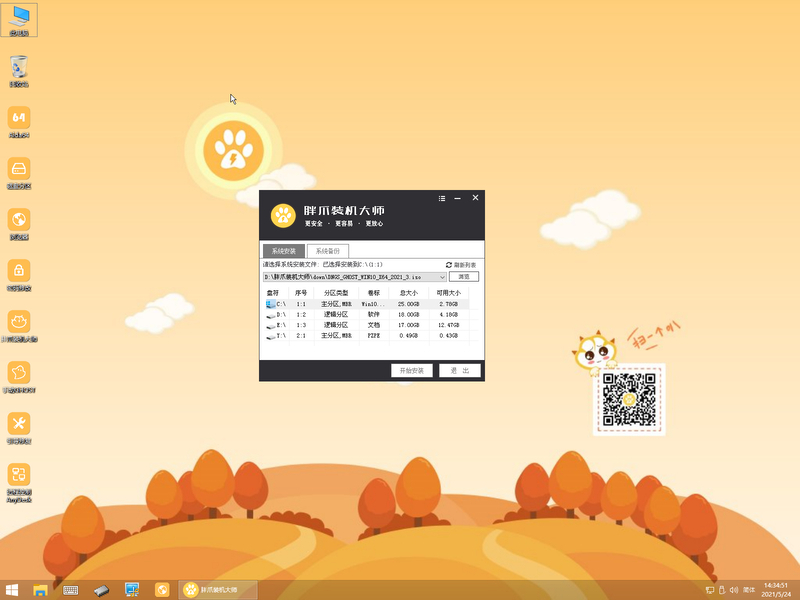Click the QR code on the desktop
Screen dimensions: 800x600
point(629,399)
